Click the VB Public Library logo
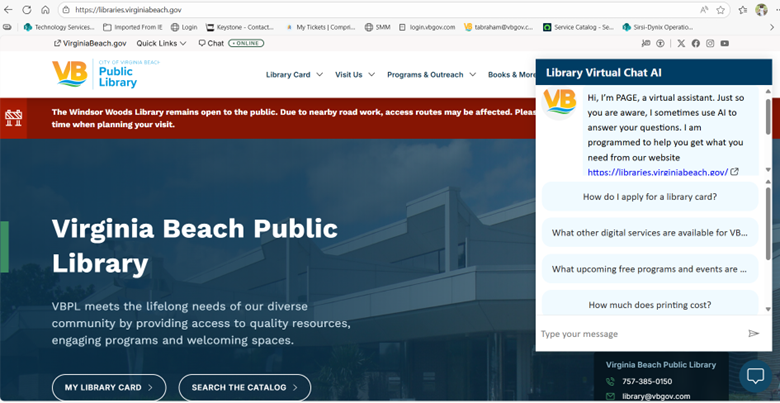The image size is (780, 403). 95,74
